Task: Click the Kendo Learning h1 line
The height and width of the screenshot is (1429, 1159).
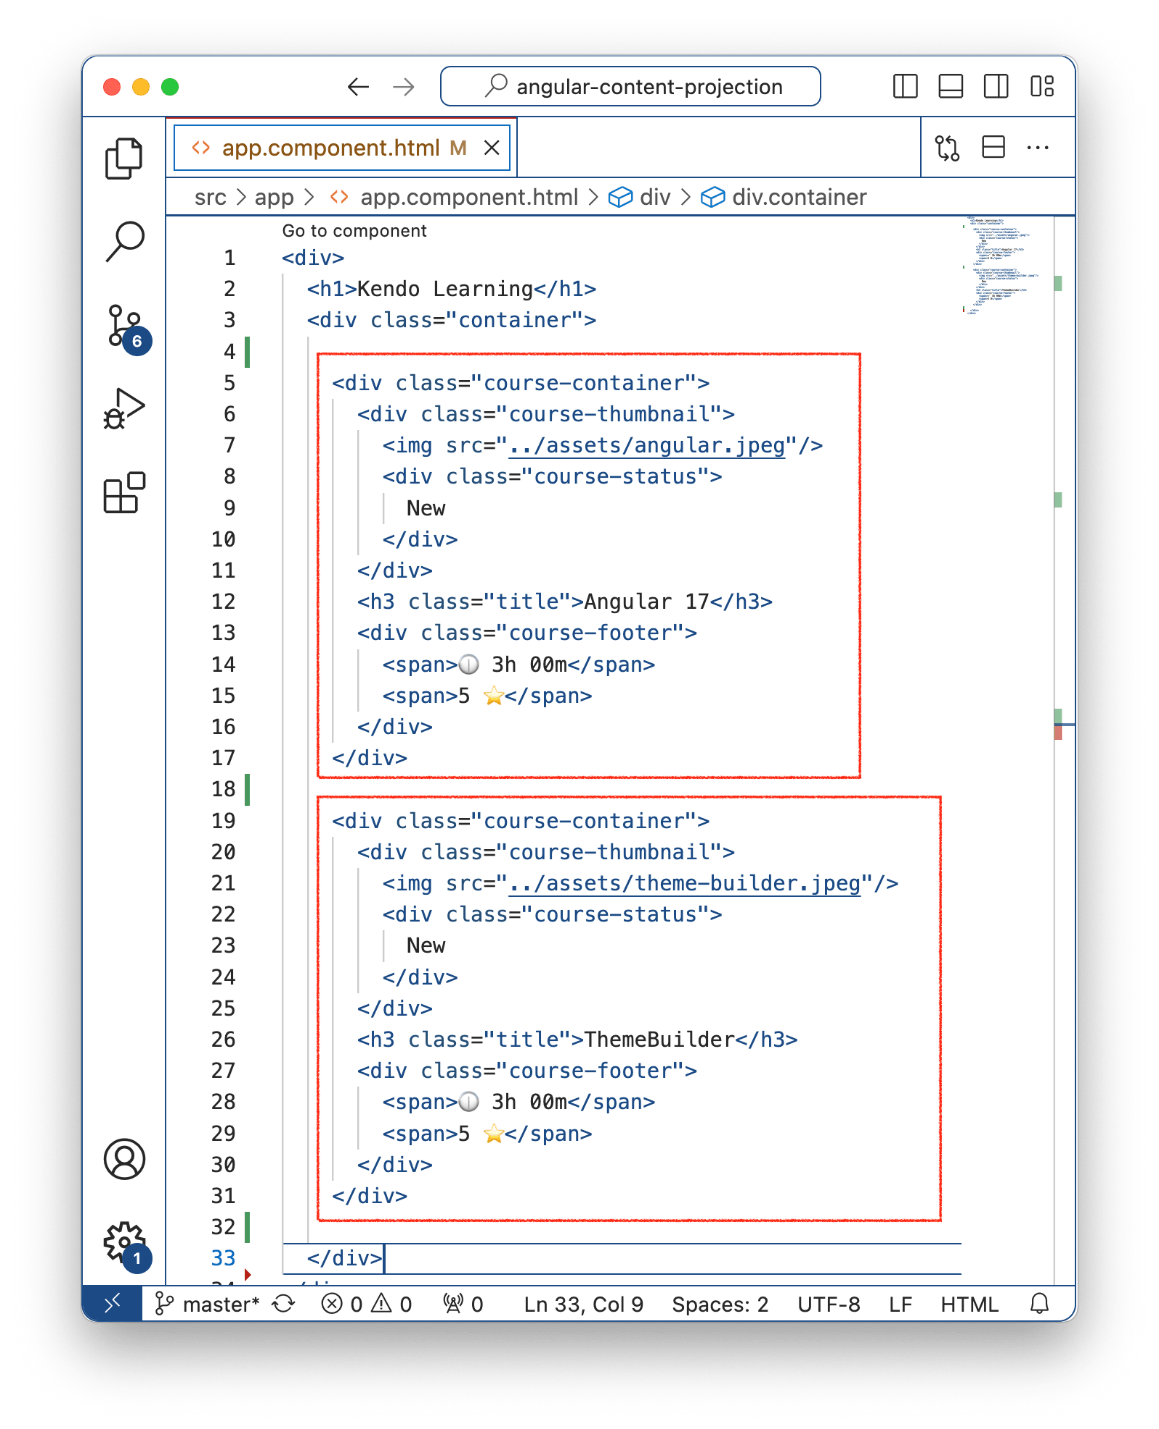Action: (451, 289)
